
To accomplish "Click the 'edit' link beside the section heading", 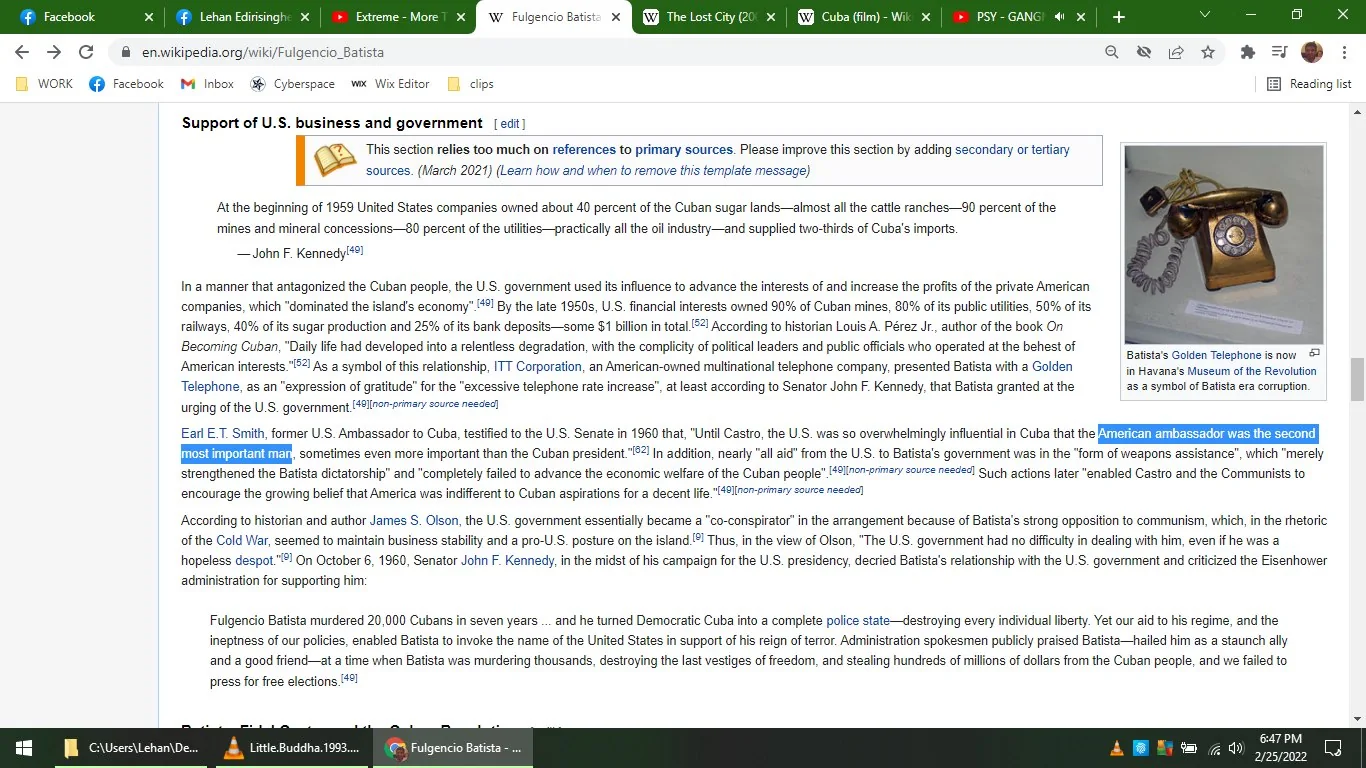I will (510, 124).
